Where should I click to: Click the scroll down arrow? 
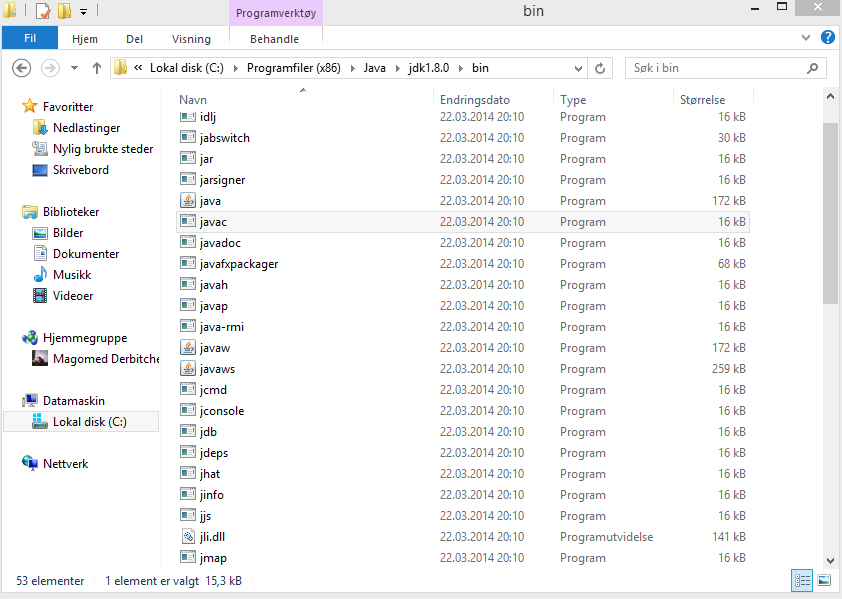click(x=830, y=560)
